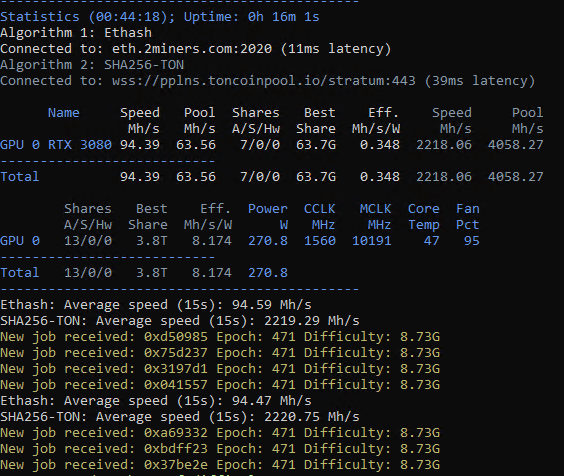The image size is (564, 476).
Task: Select GPU 0 TON shares 13/0/0
Action: 88,241
